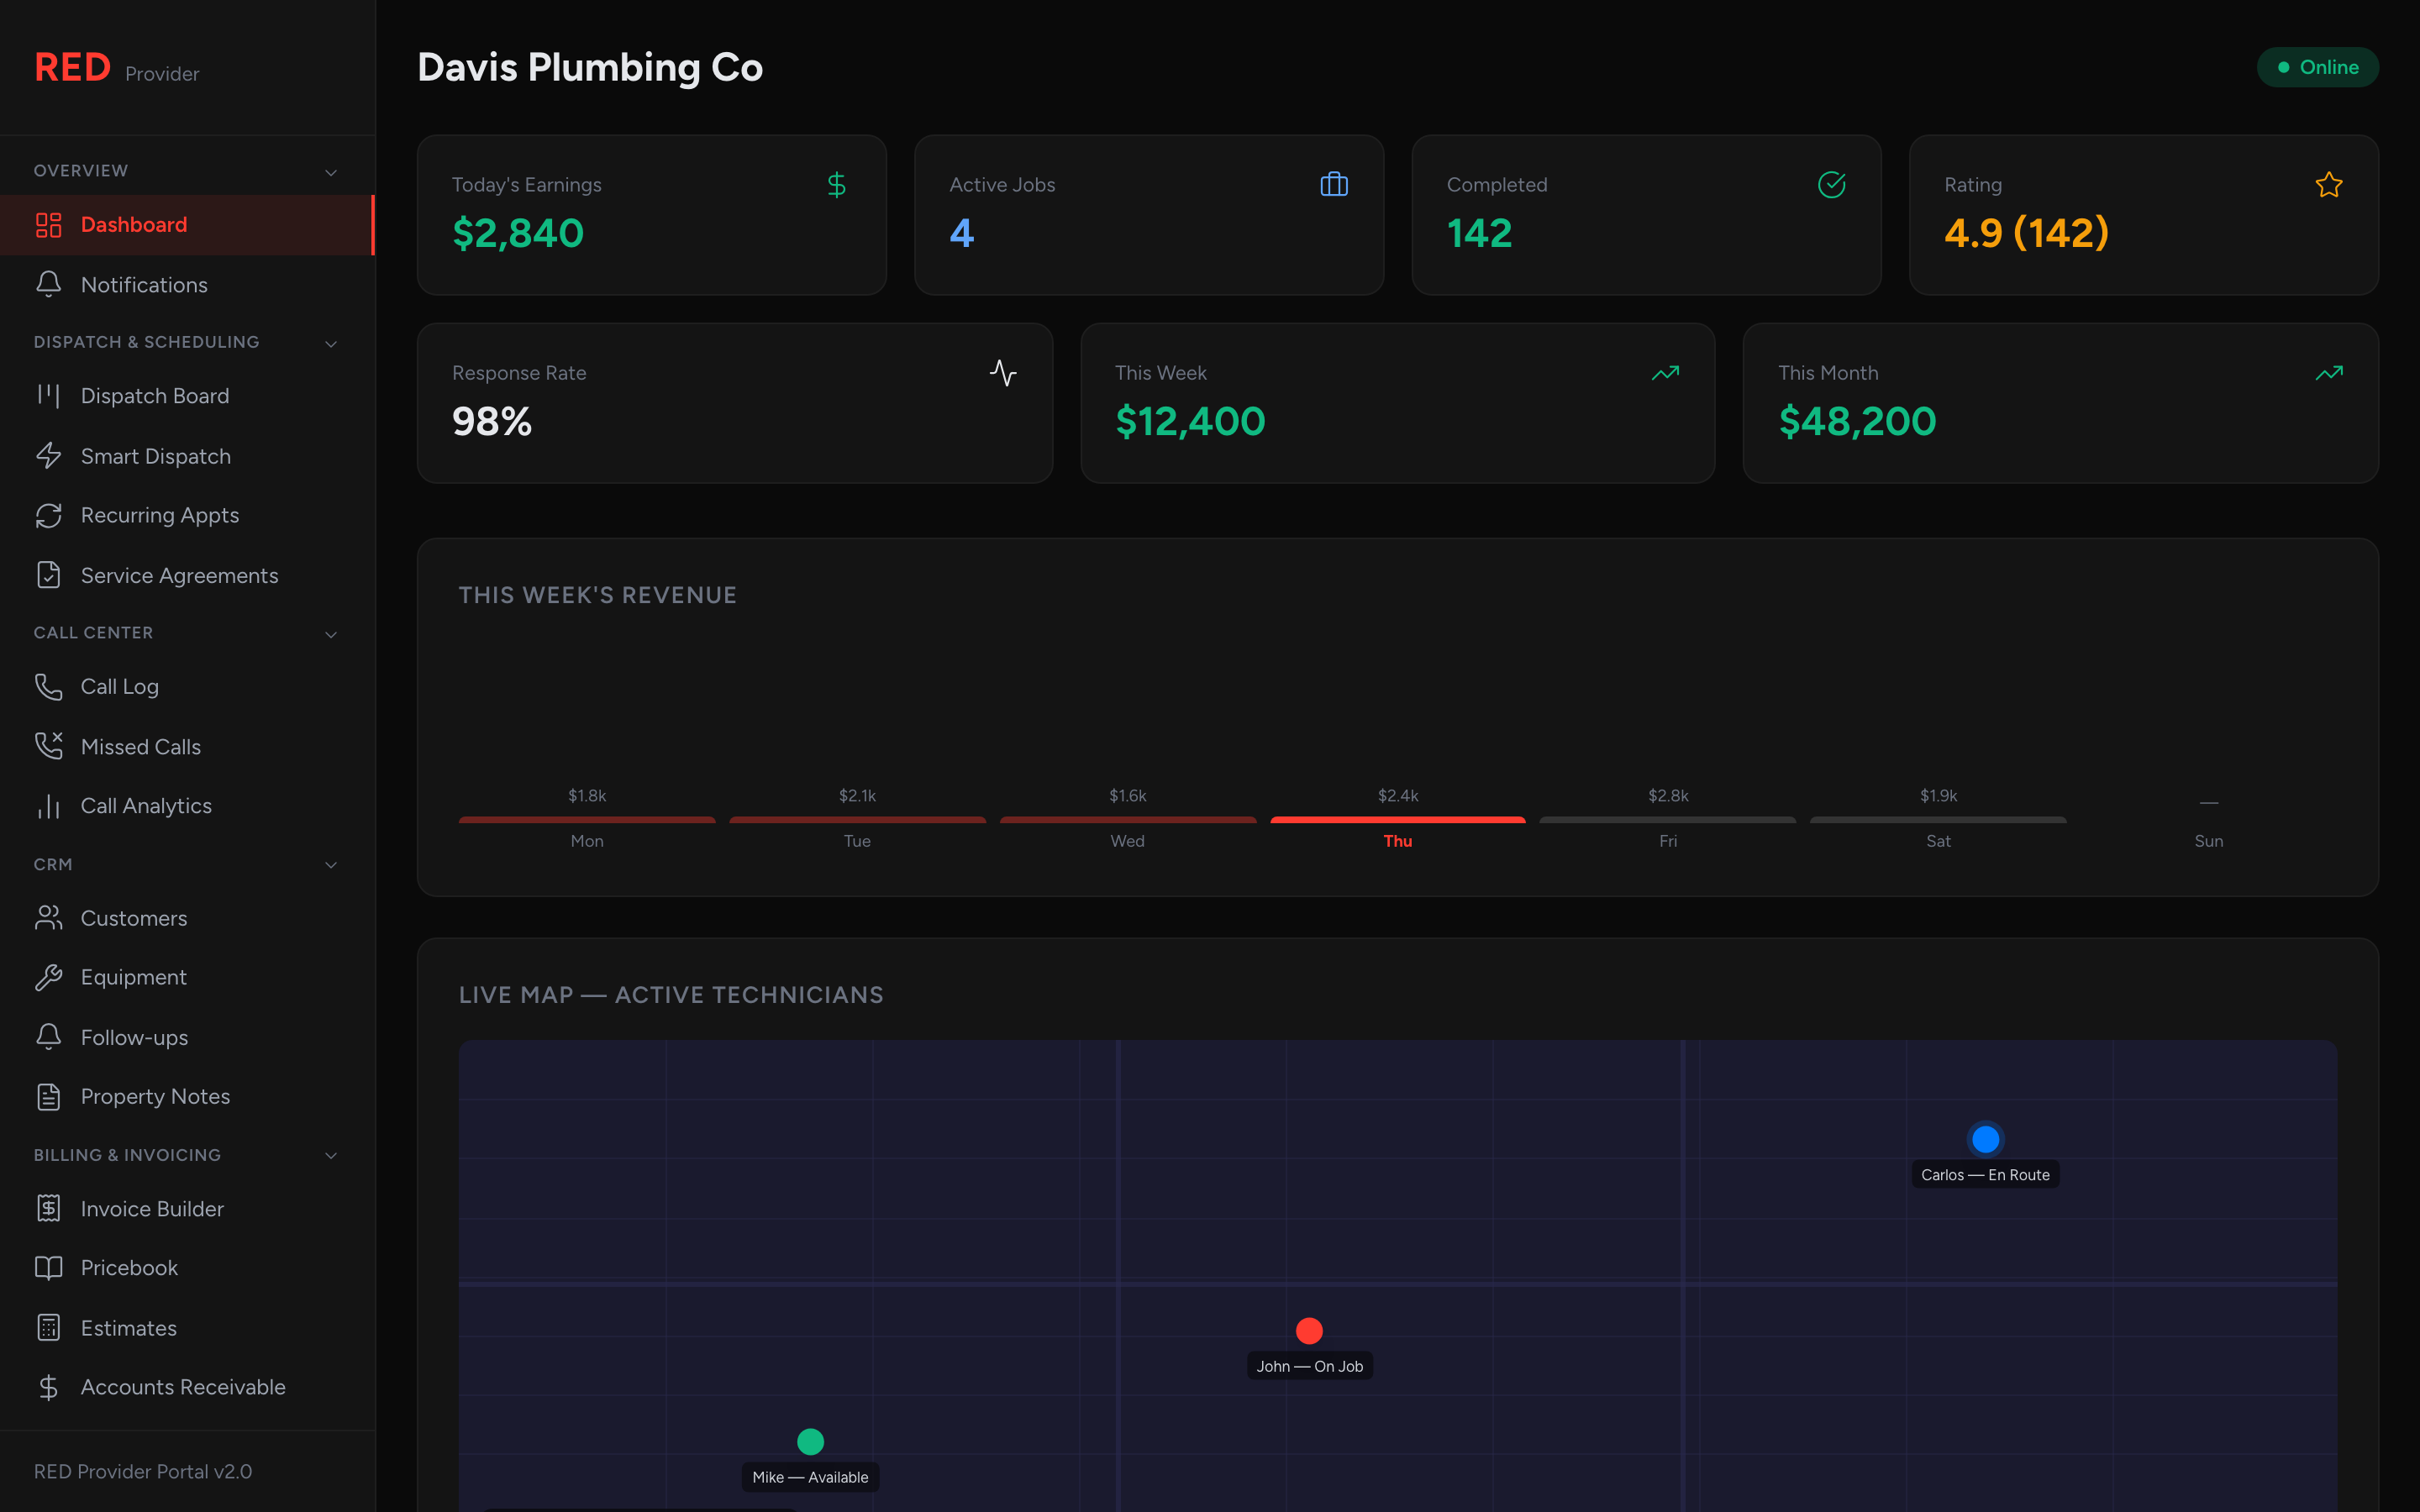
Task: Open the Smart Dispatch page
Action: point(187,456)
